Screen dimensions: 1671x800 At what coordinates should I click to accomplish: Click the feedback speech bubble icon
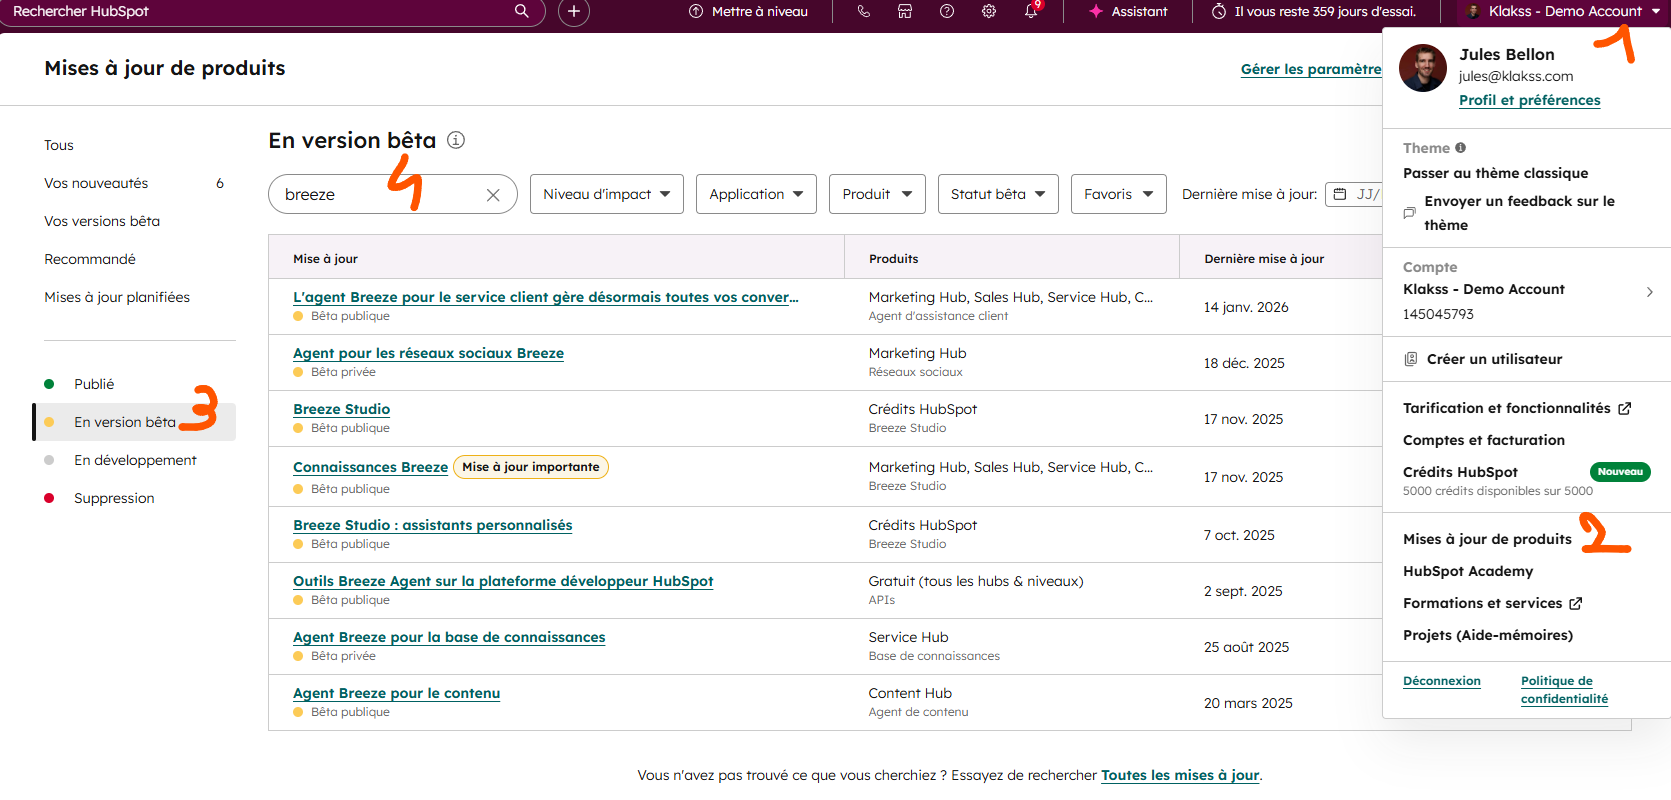[1410, 213]
